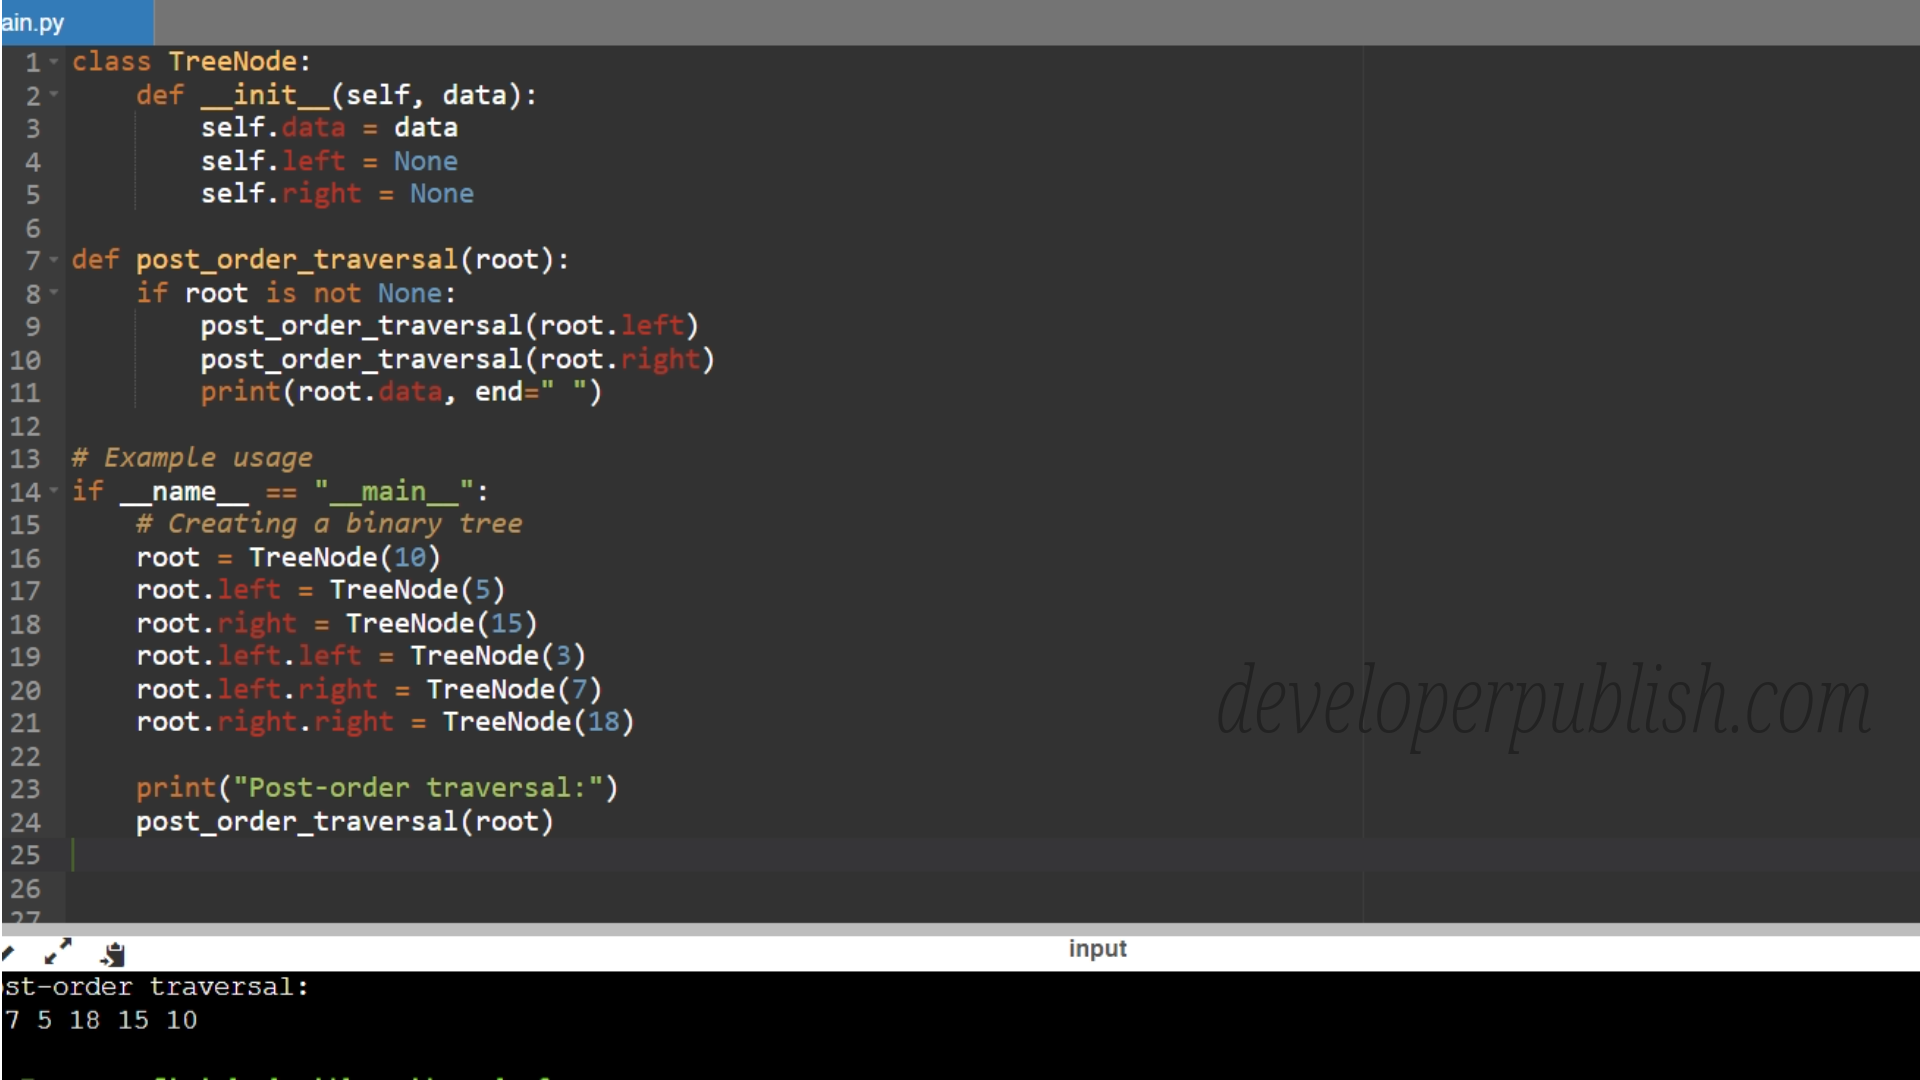Click the gray divider above console panel
Screen dimensions: 1920x1080
(x=960, y=929)
